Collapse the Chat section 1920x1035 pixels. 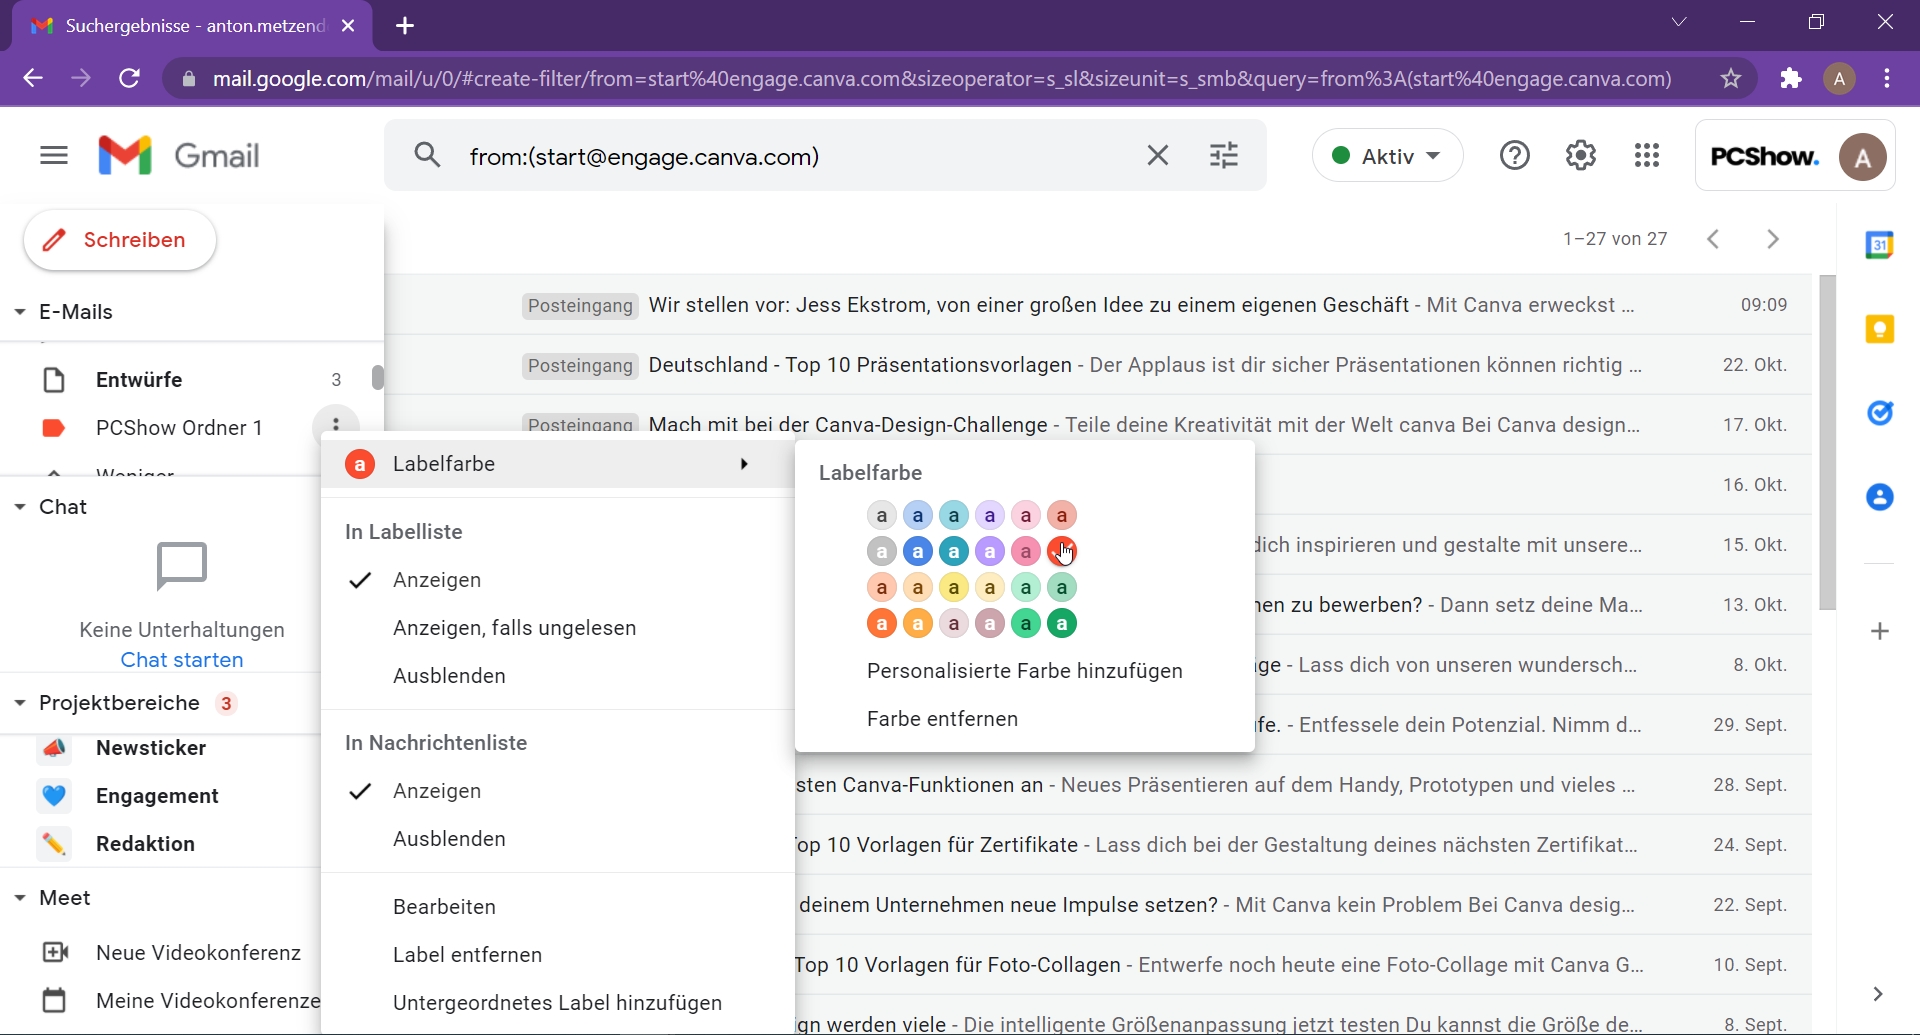[x=20, y=507]
